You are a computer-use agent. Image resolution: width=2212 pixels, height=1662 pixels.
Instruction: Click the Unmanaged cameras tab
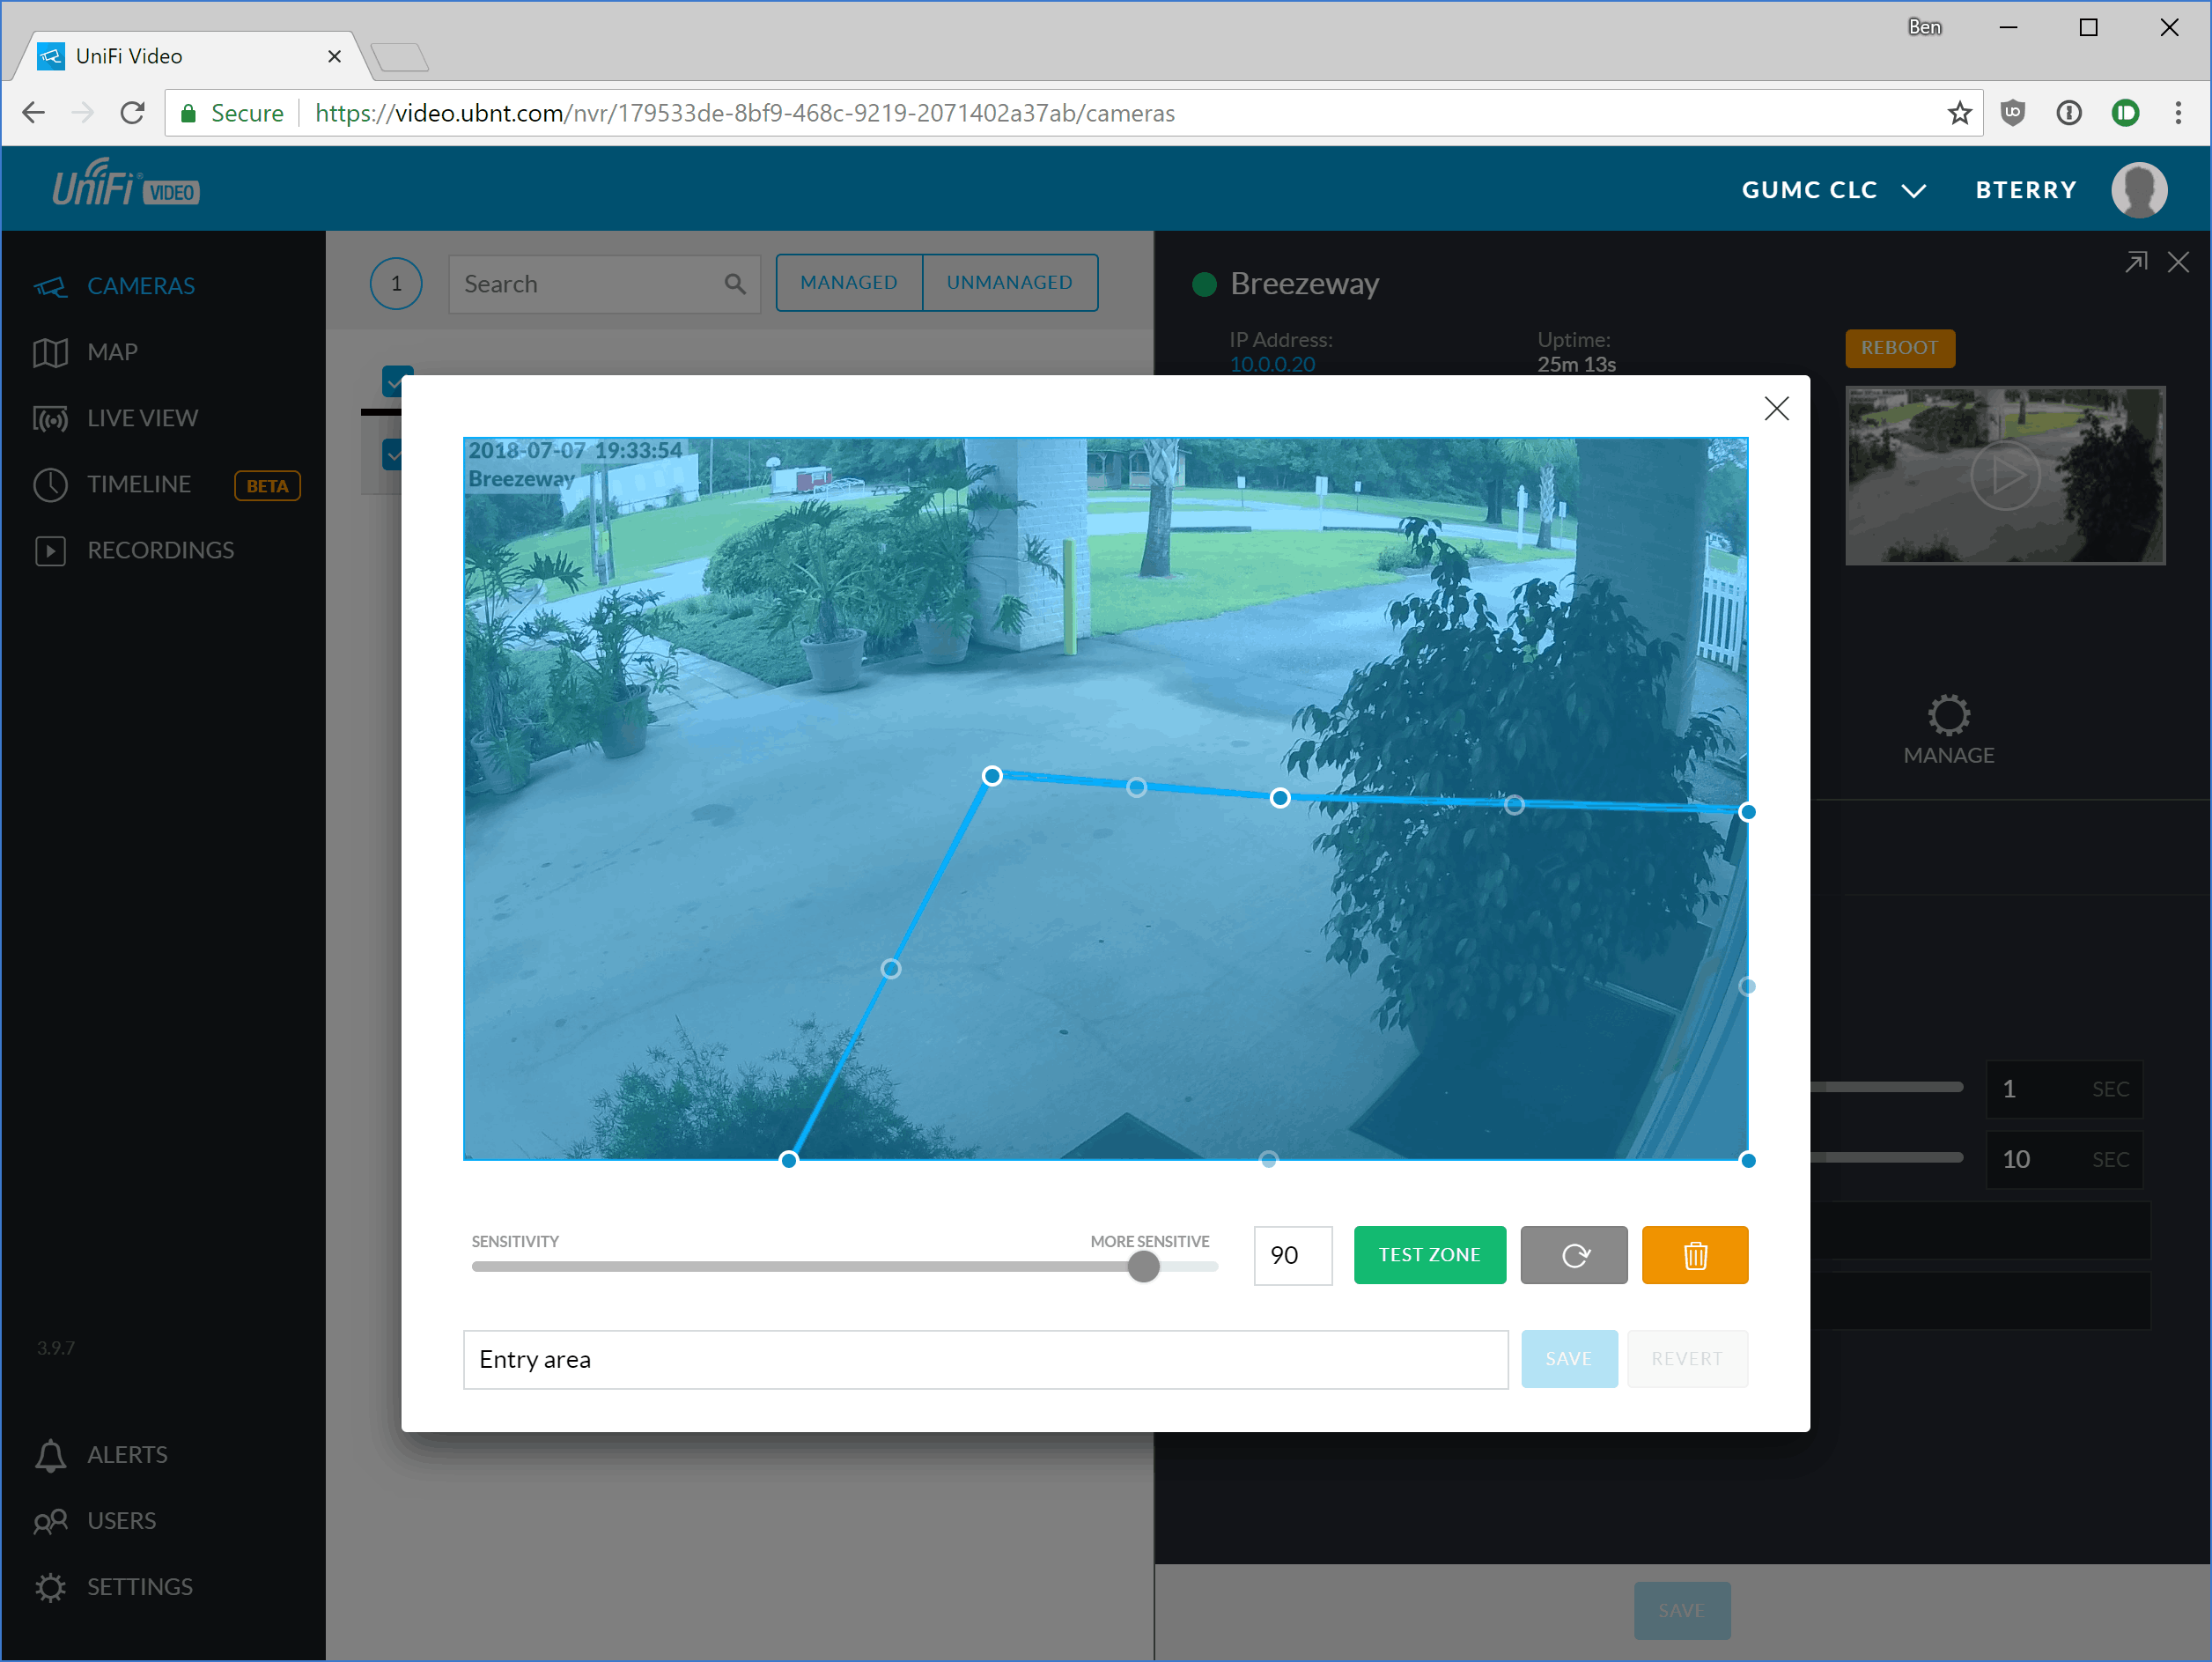[x=1010, y=282]
